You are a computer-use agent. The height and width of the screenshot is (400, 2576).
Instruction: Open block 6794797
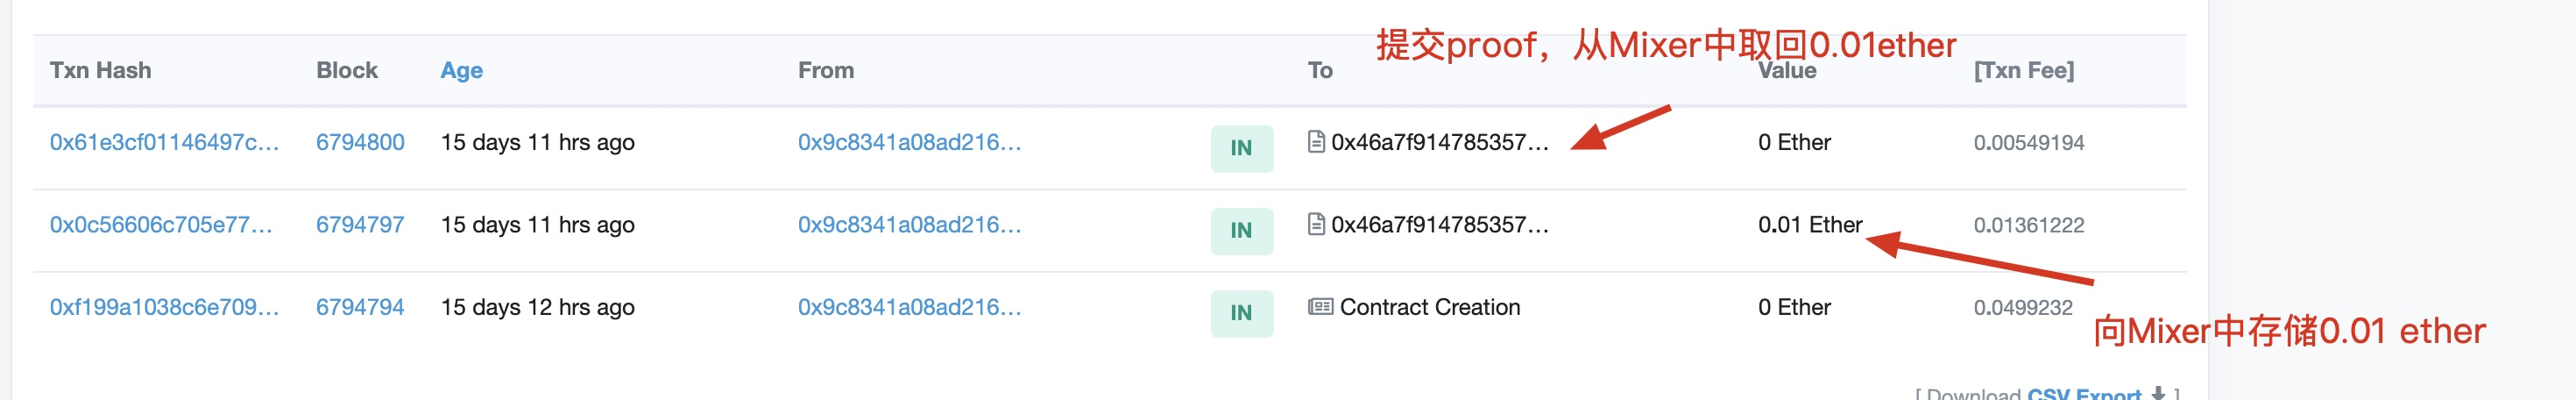tap(360, 225)
